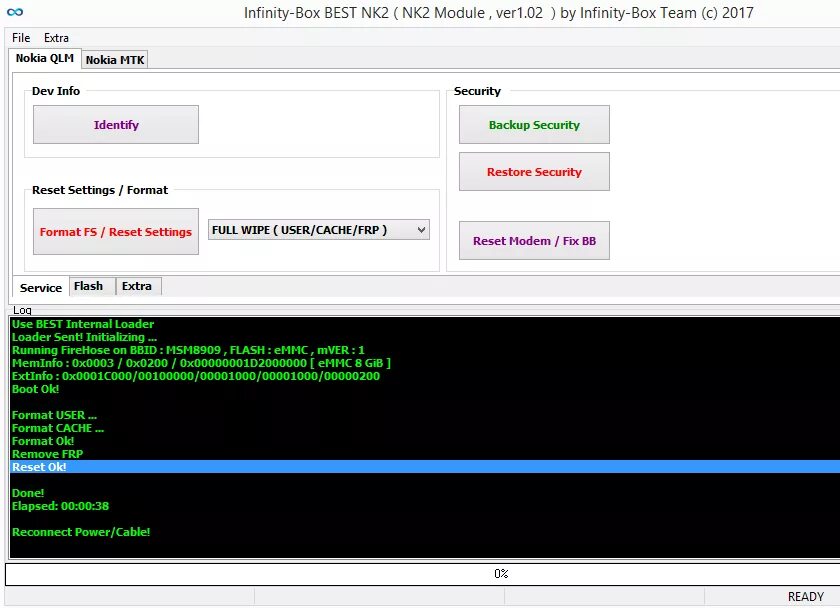The width and height of the screenshot is (840, 608).
Task: Select the Extra bottom tab
Action: pos(137,286)
